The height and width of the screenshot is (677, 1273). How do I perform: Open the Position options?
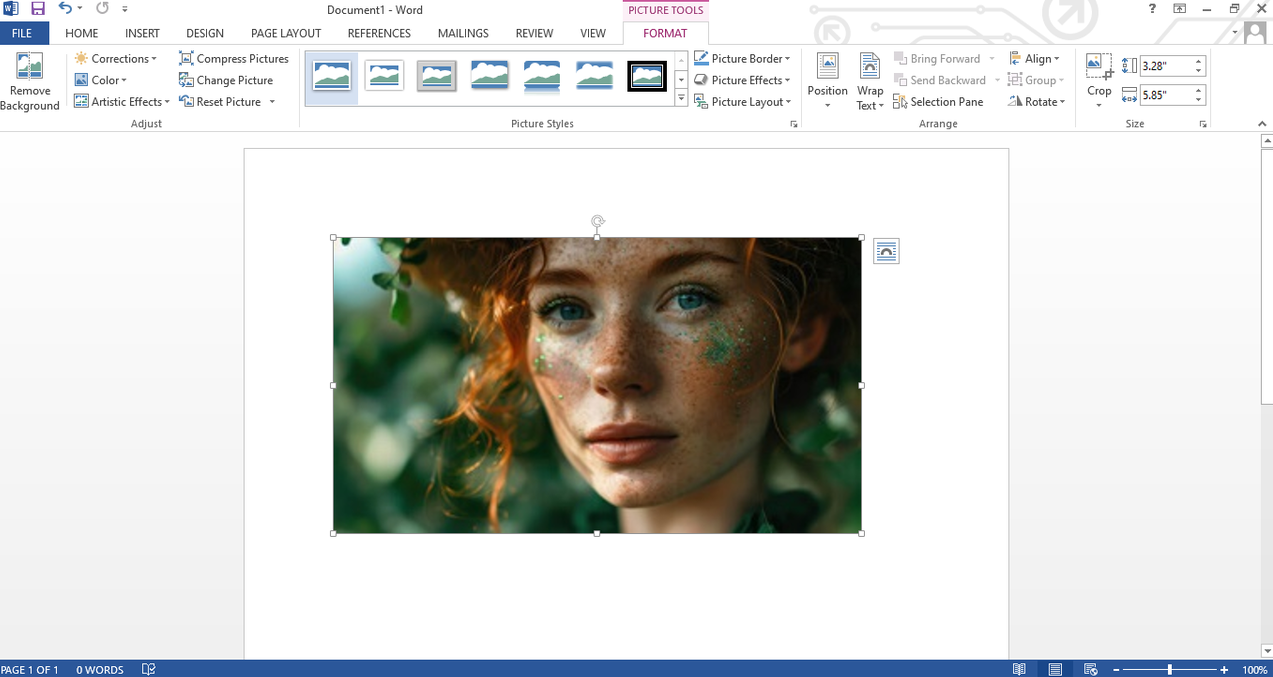(828, 82)
